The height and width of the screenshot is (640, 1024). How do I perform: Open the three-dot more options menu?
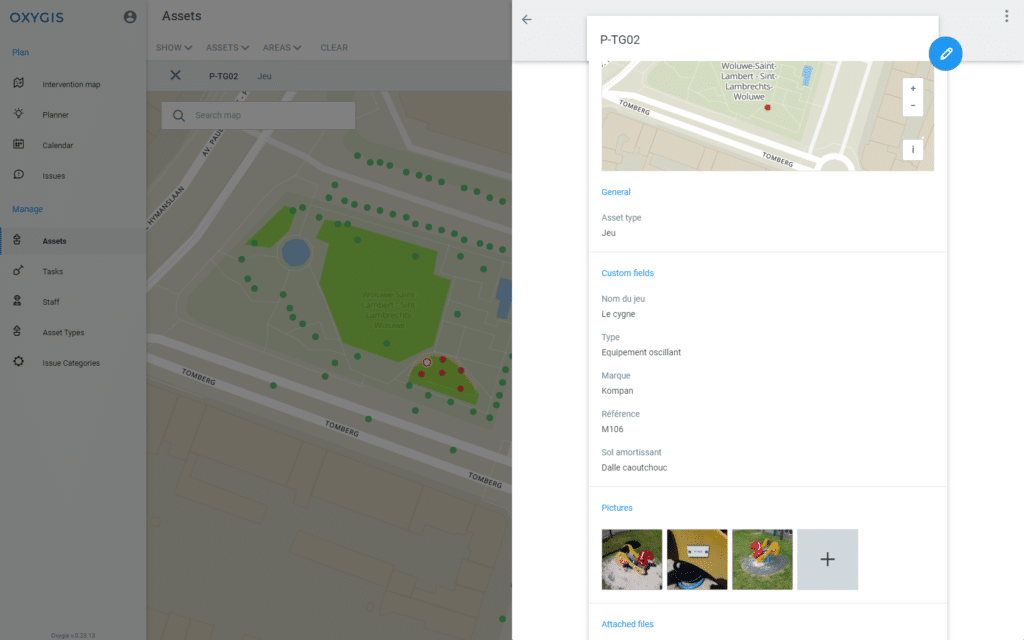1006,16
